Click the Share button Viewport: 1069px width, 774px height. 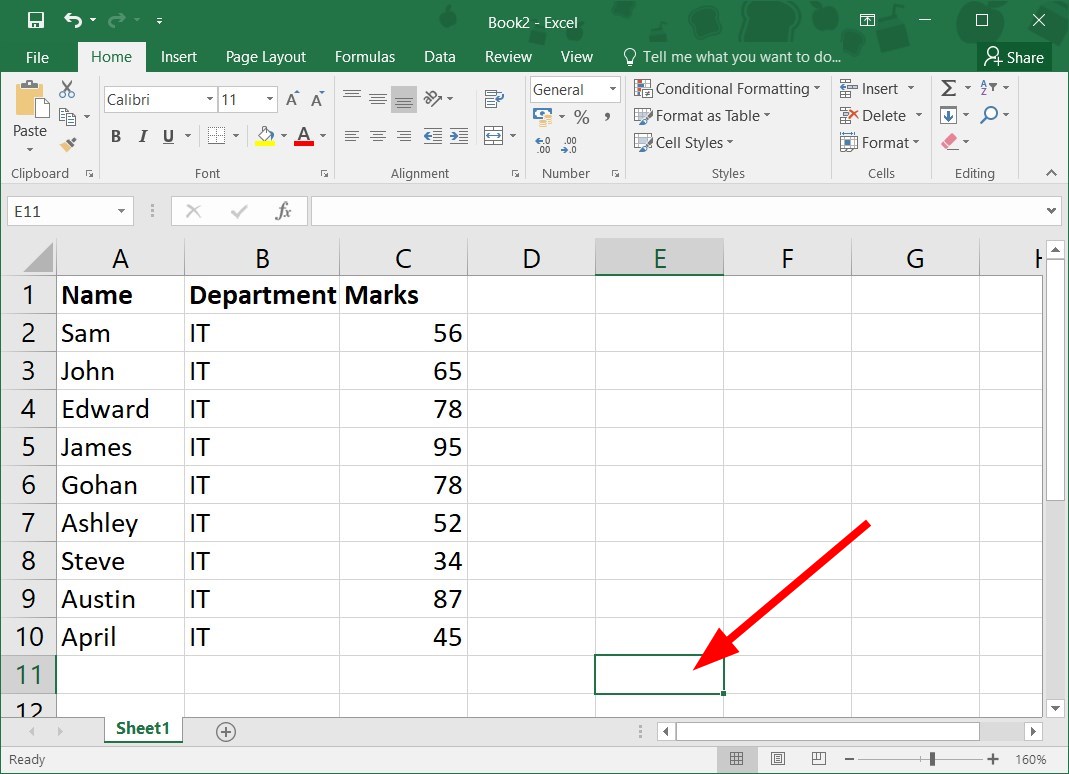[x=1013, y=57]
